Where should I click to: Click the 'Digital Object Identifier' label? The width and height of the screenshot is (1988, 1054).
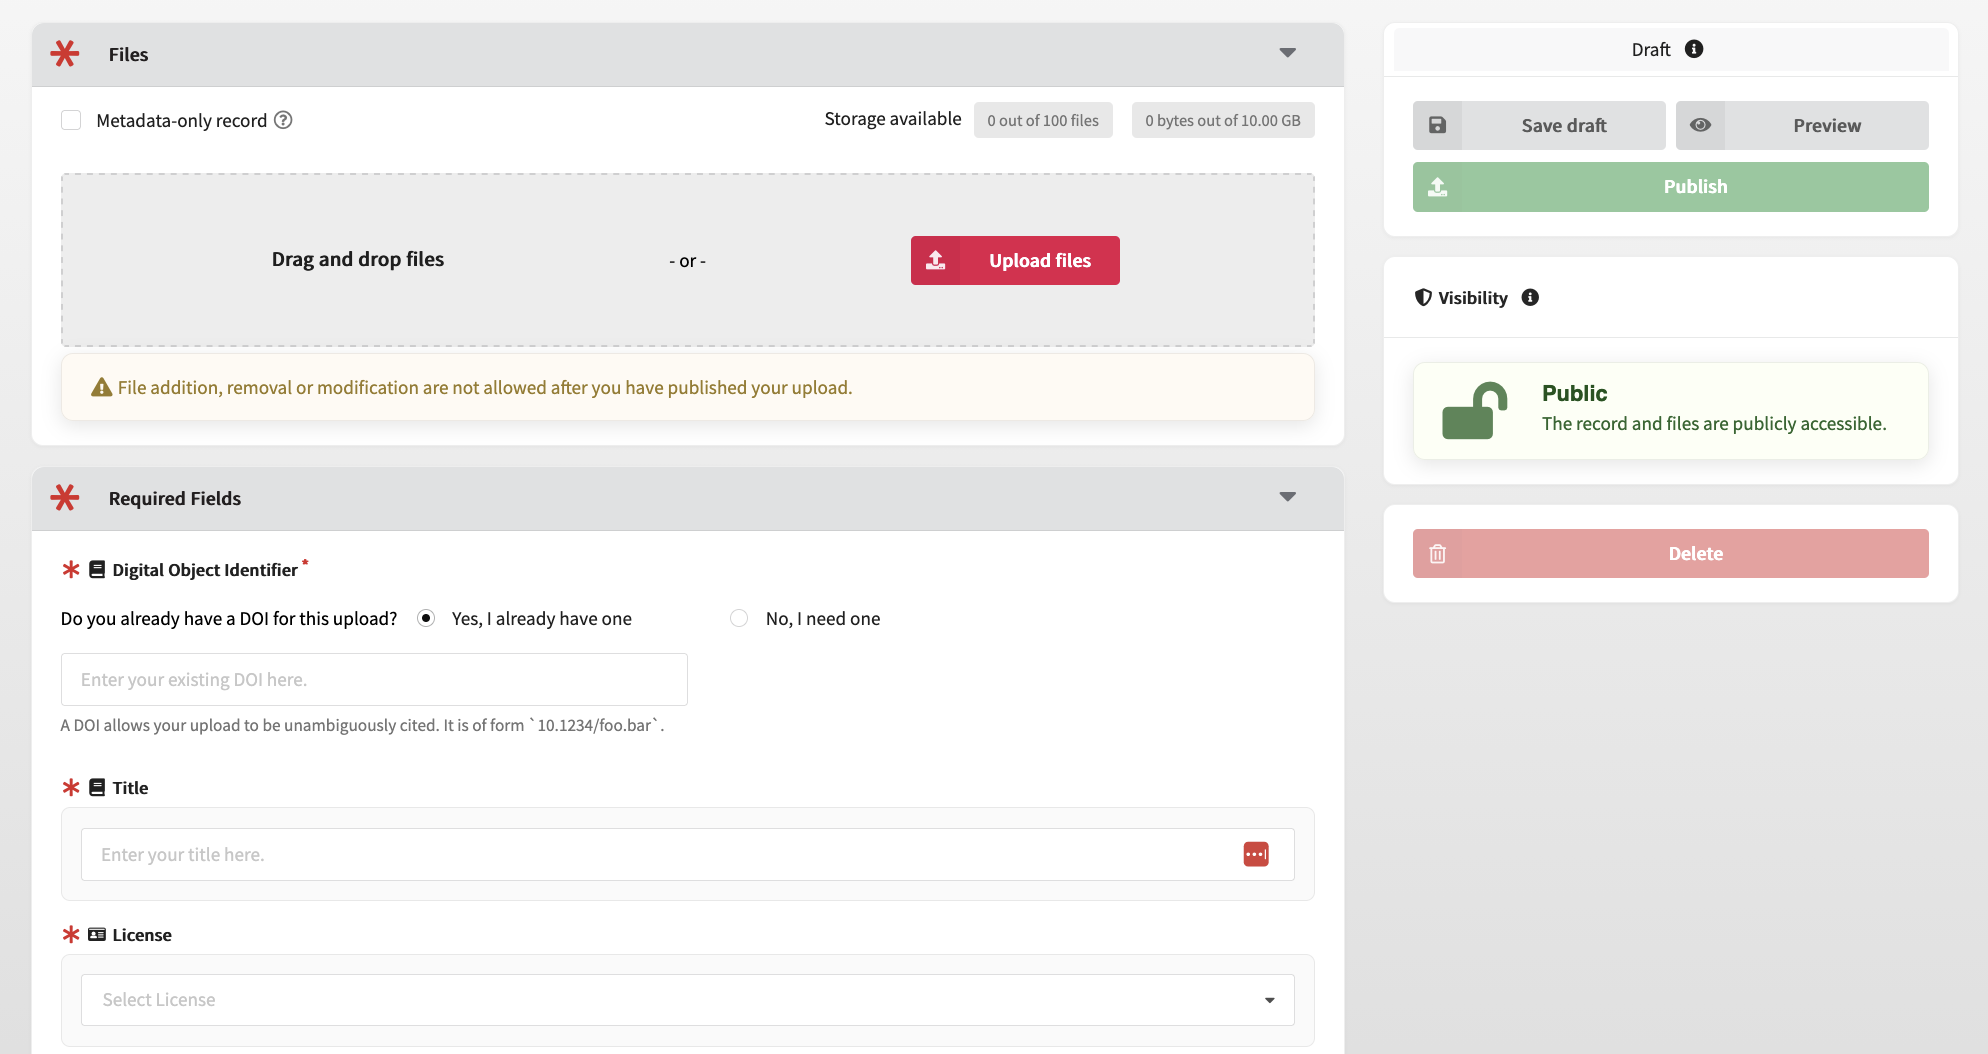tap(205, 569)
